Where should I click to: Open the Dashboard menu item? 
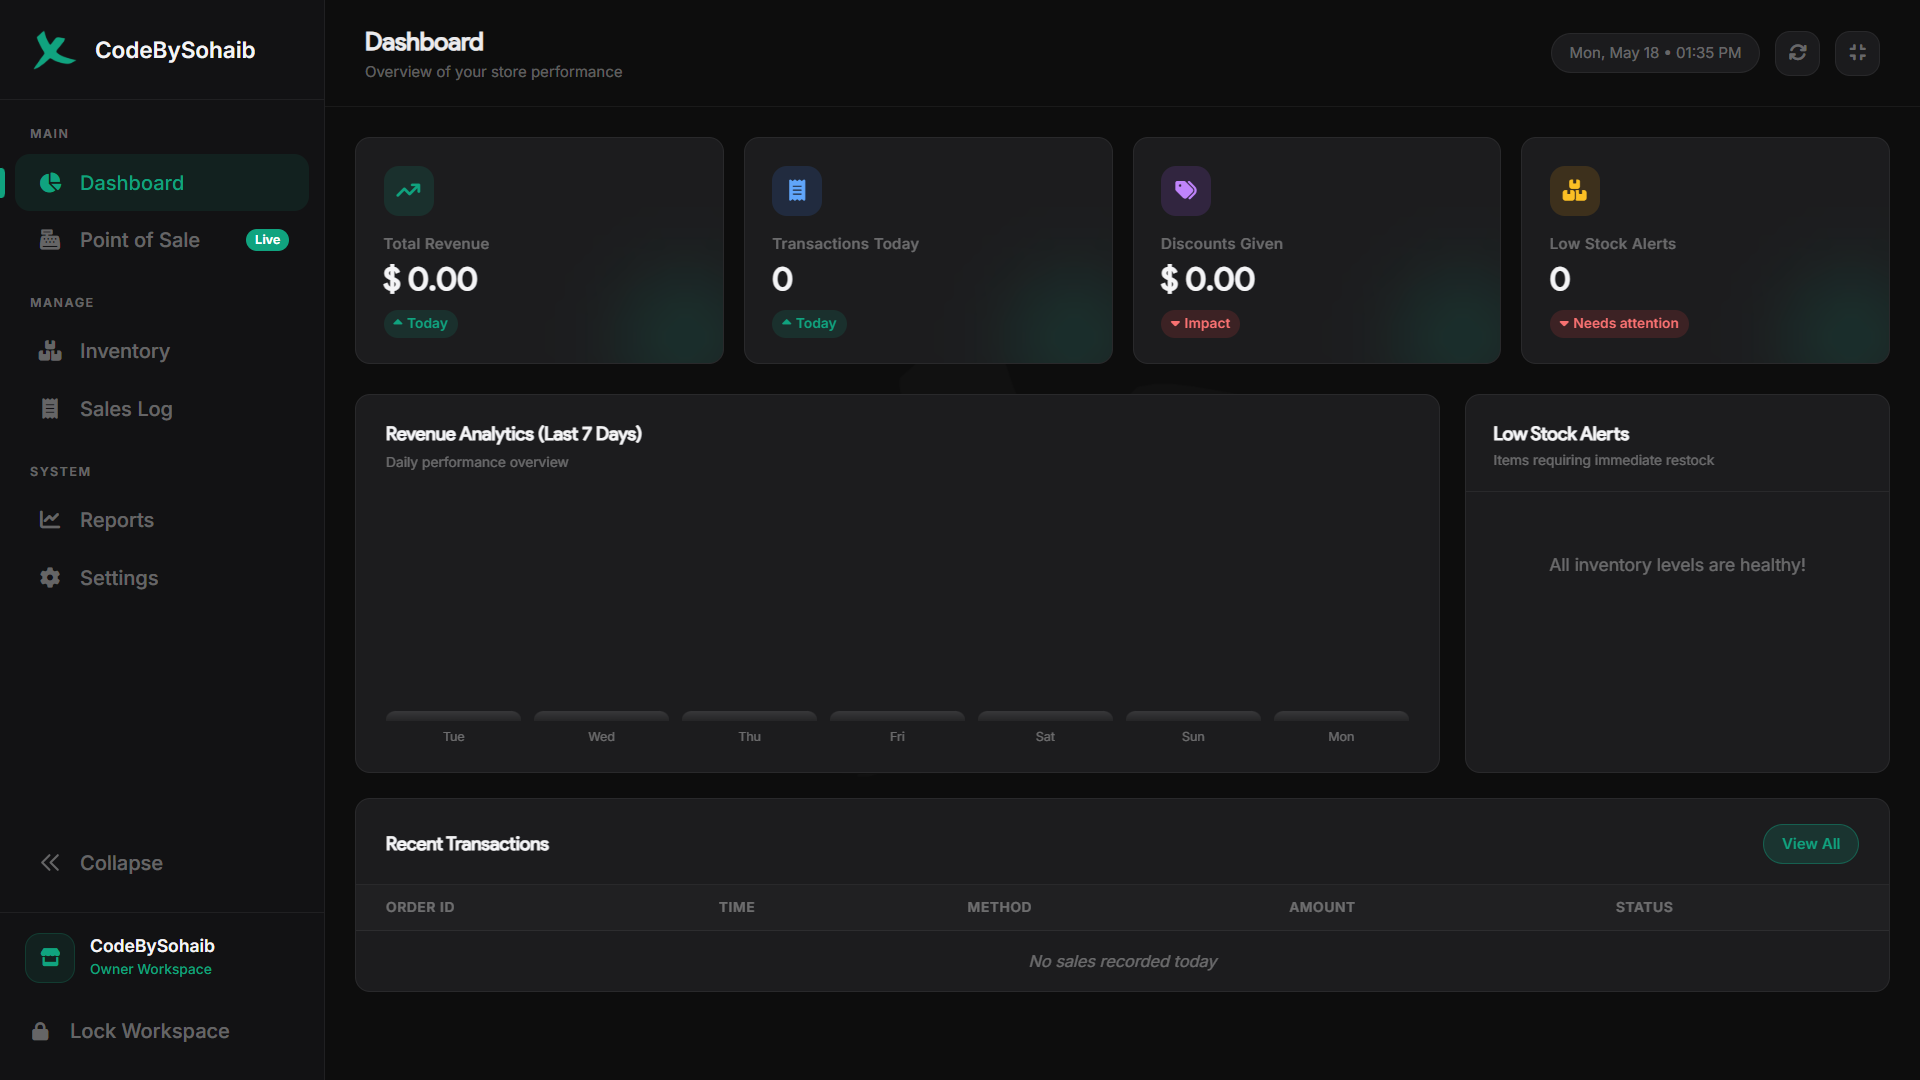[x=162, y=183]
